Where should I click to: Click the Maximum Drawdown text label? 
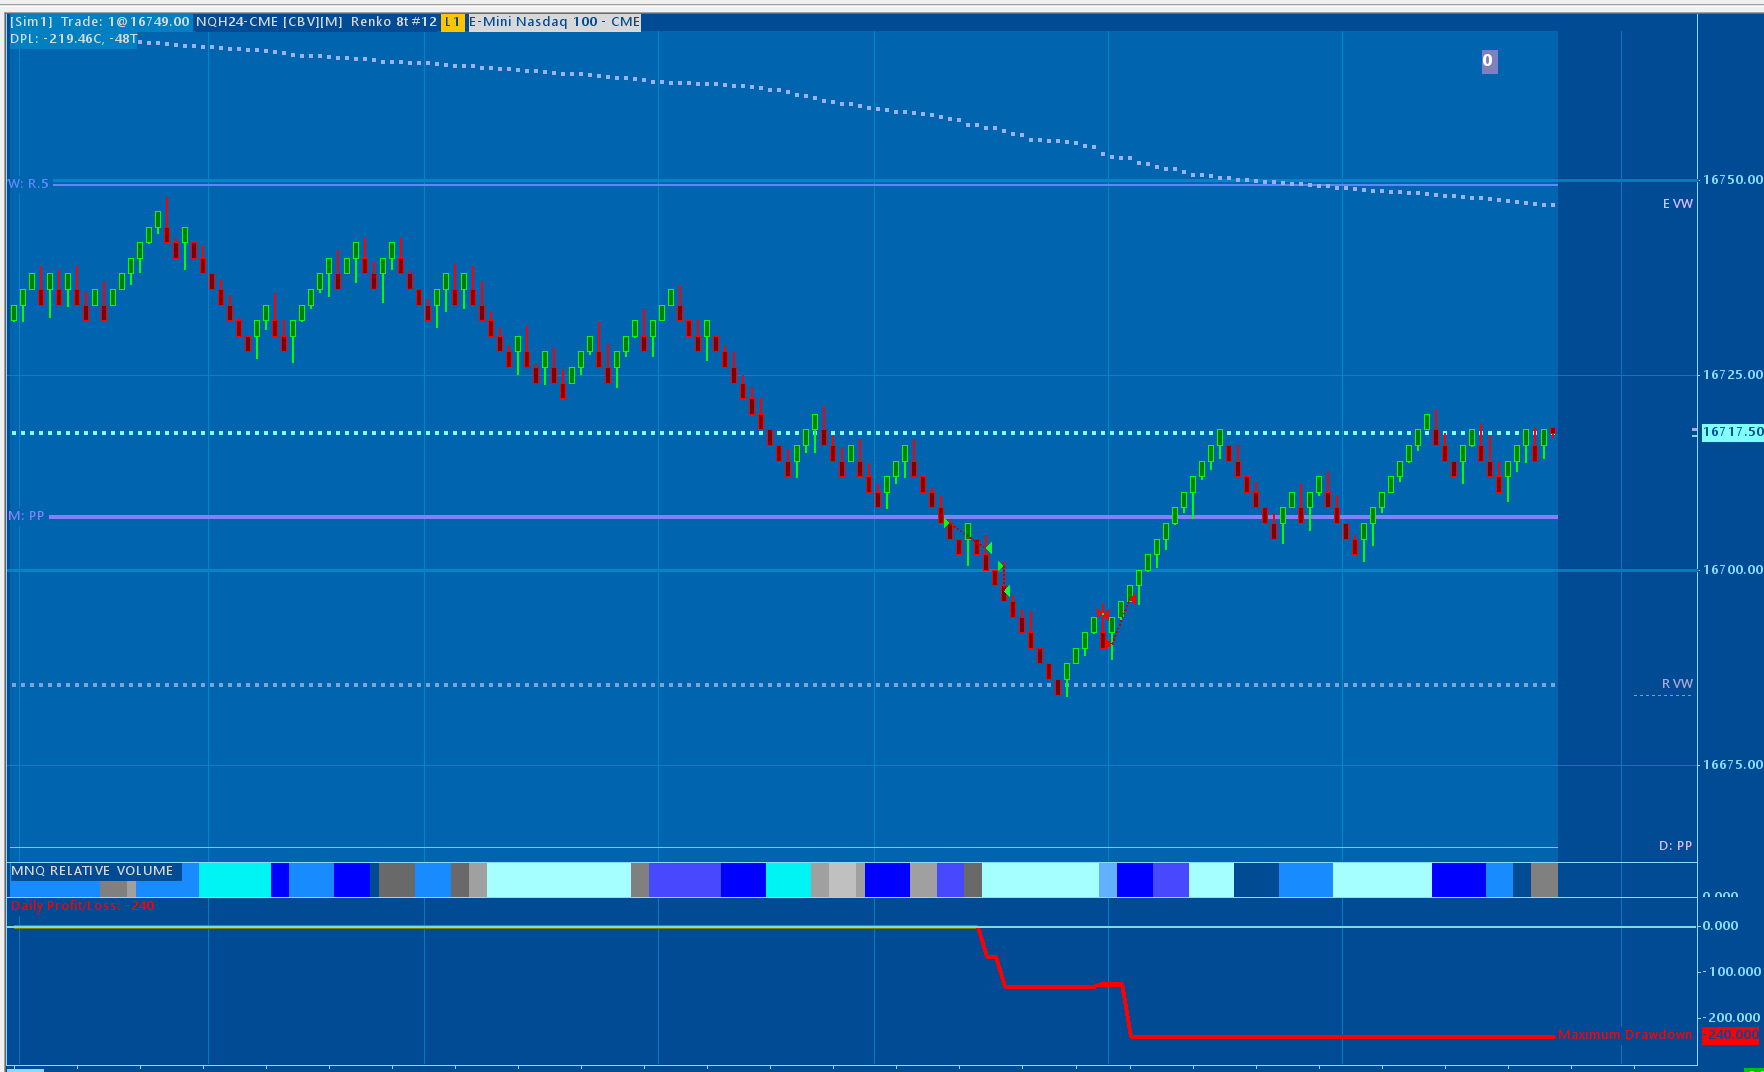pyautogui.click(x=1625, y=1035)
